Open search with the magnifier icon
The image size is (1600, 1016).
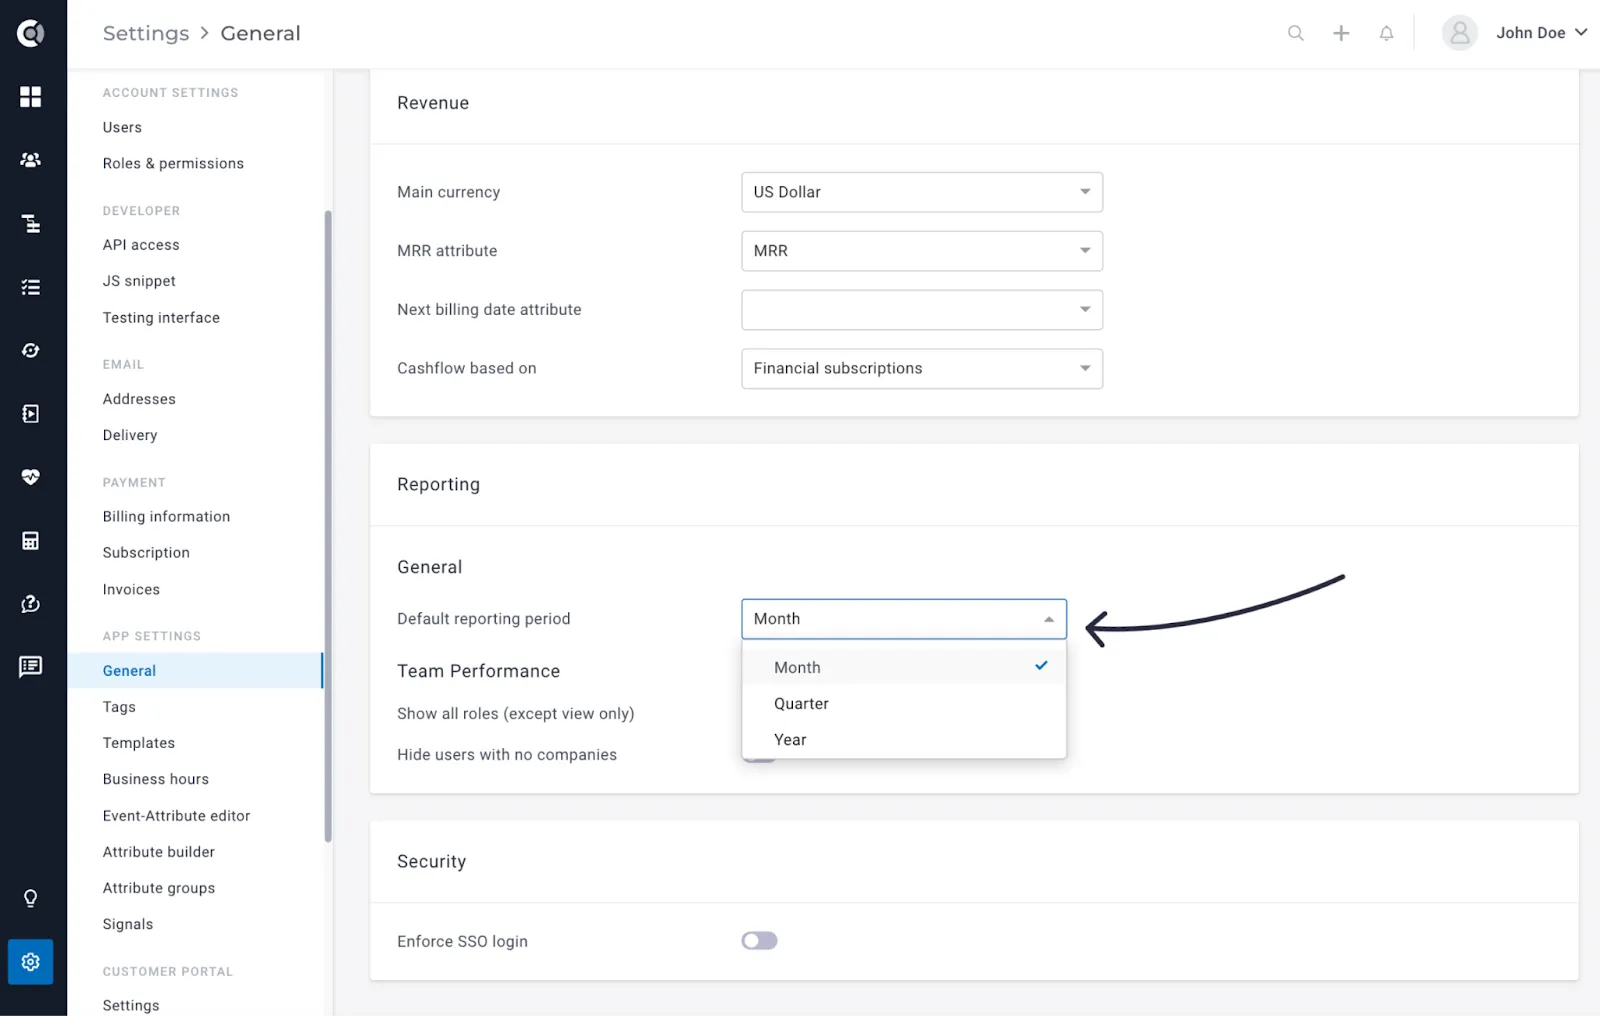click(1296, 33)
